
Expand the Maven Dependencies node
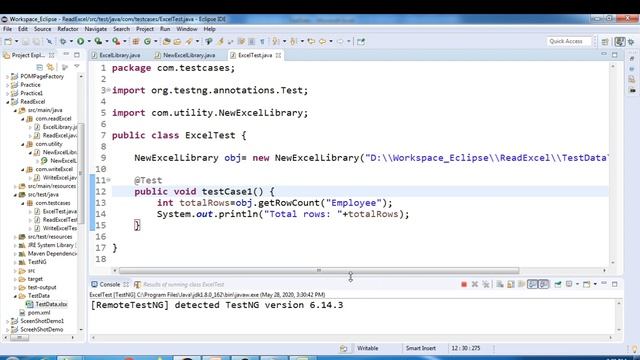(15, 253)
